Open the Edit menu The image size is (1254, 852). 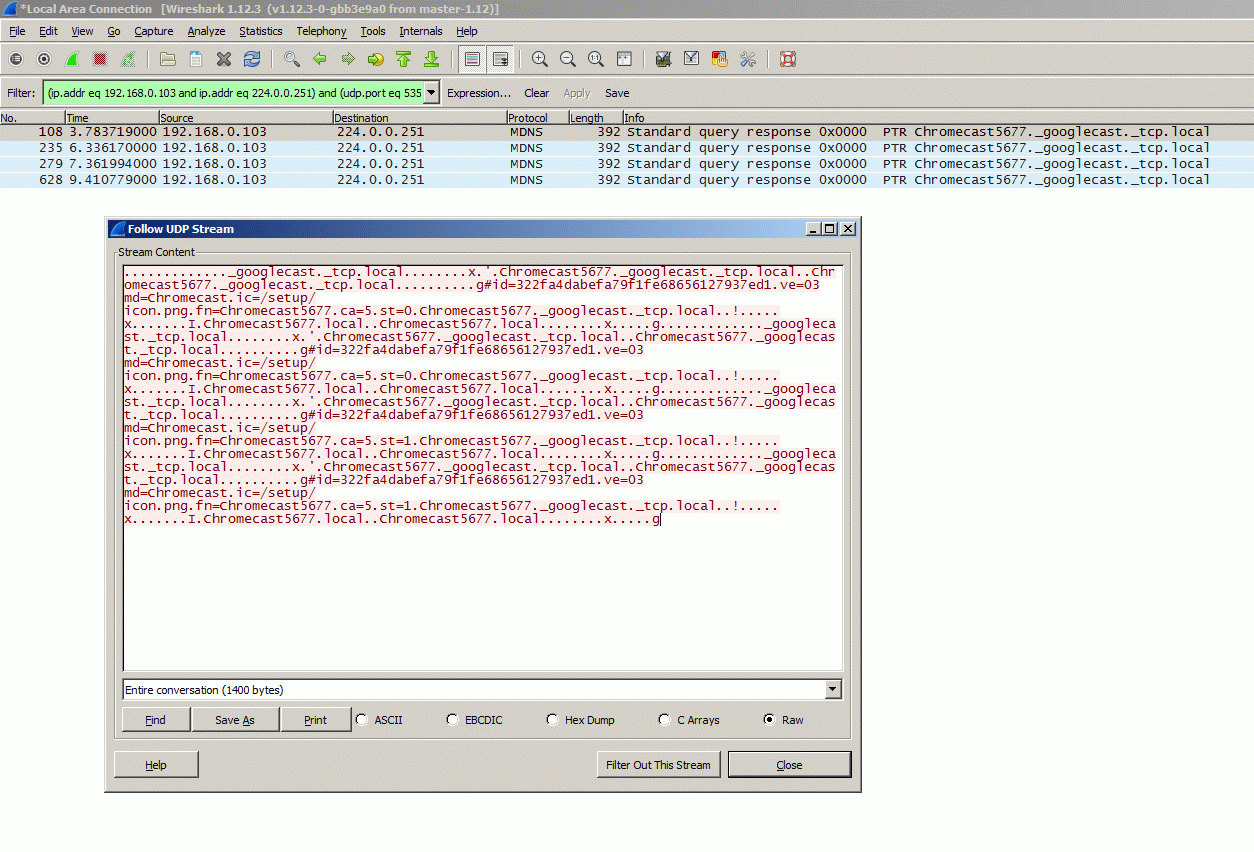(x=48, y=31)
